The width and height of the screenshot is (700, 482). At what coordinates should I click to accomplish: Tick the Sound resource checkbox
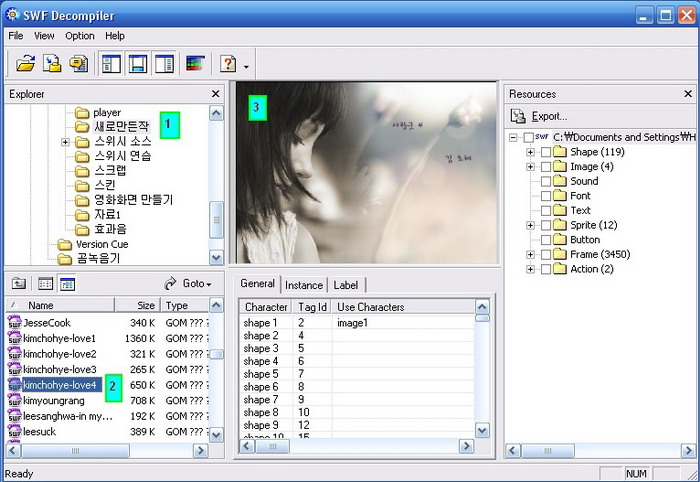tap(546, 181)
